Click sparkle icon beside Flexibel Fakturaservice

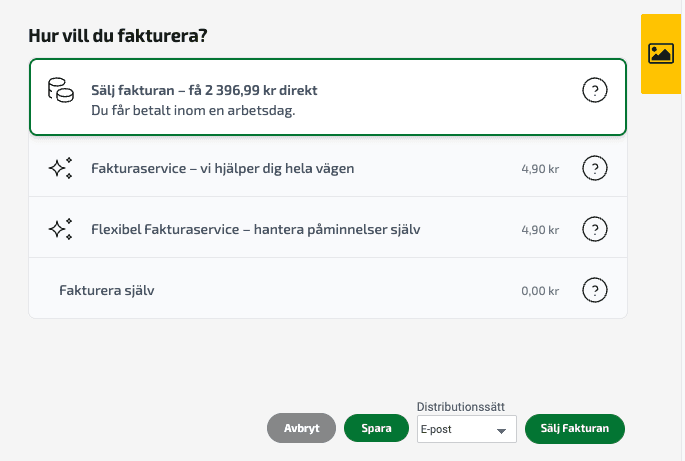(61, 229)
